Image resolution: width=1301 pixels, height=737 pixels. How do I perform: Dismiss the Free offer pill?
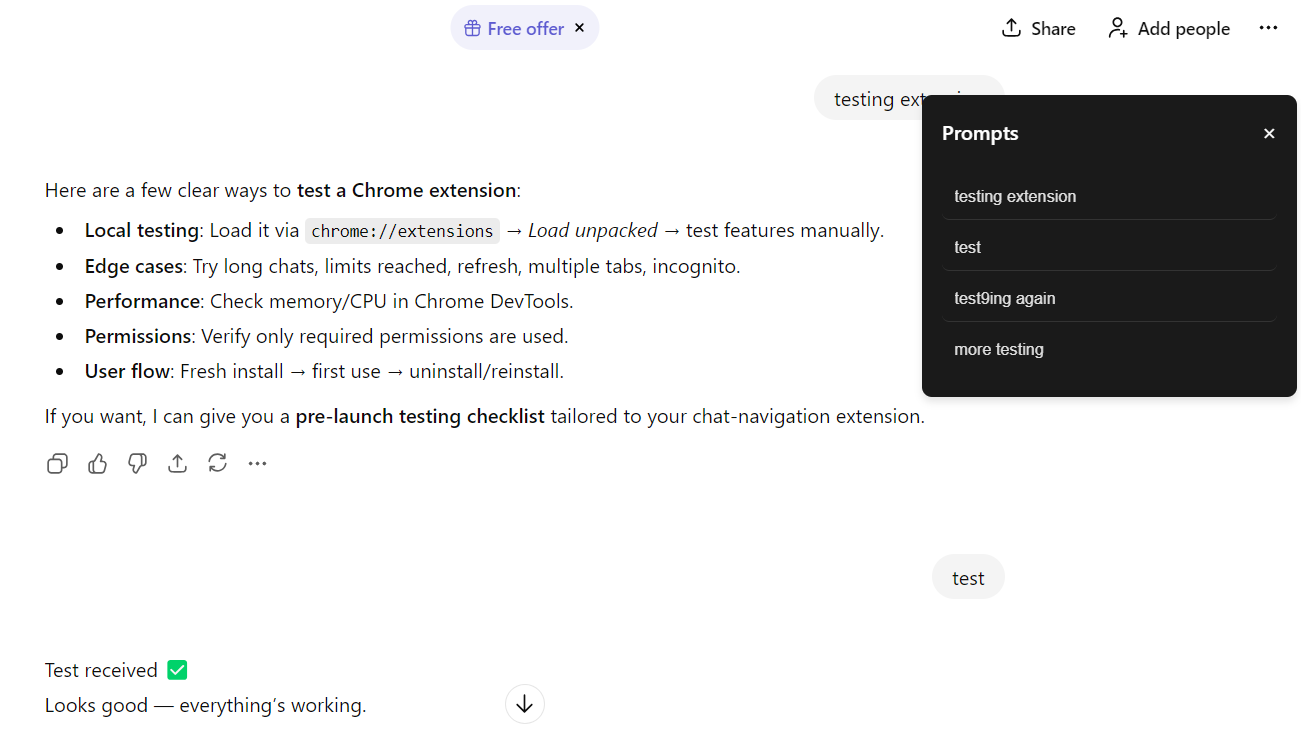click(579, 28)
